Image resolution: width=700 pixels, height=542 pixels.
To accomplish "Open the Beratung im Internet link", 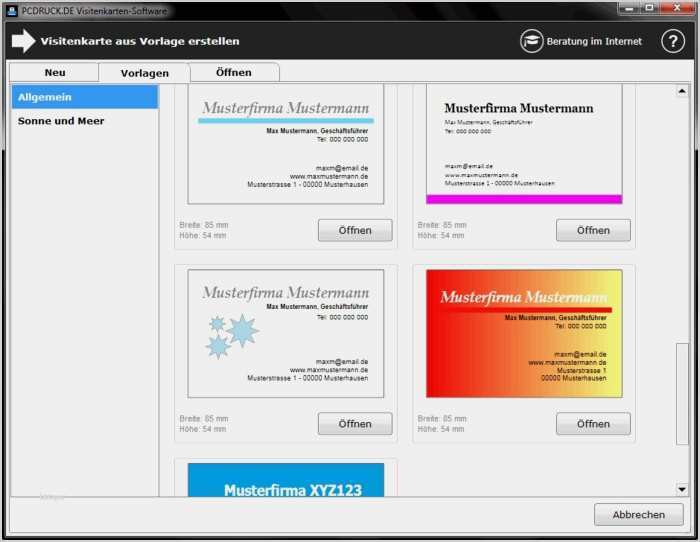I will 594,42.
